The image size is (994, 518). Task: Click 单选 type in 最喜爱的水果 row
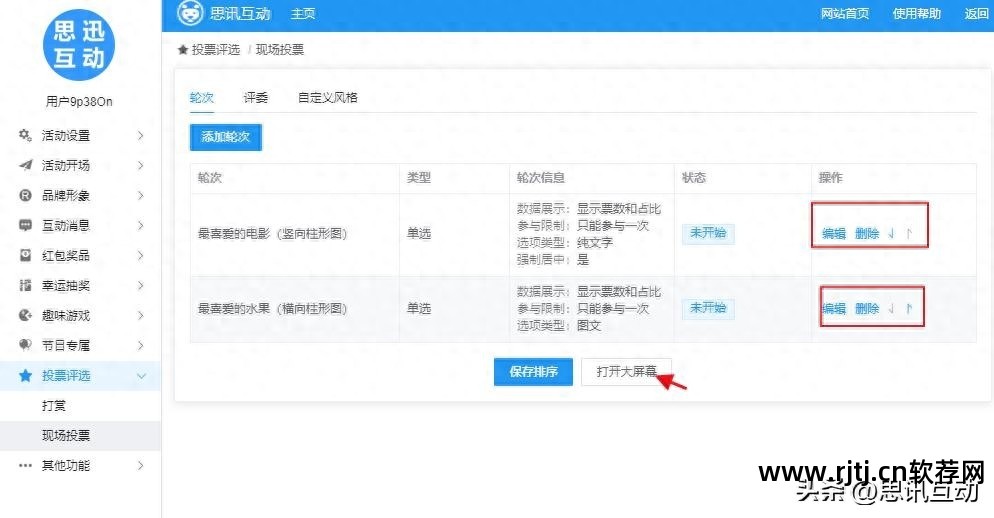click(x=418, y=308)
